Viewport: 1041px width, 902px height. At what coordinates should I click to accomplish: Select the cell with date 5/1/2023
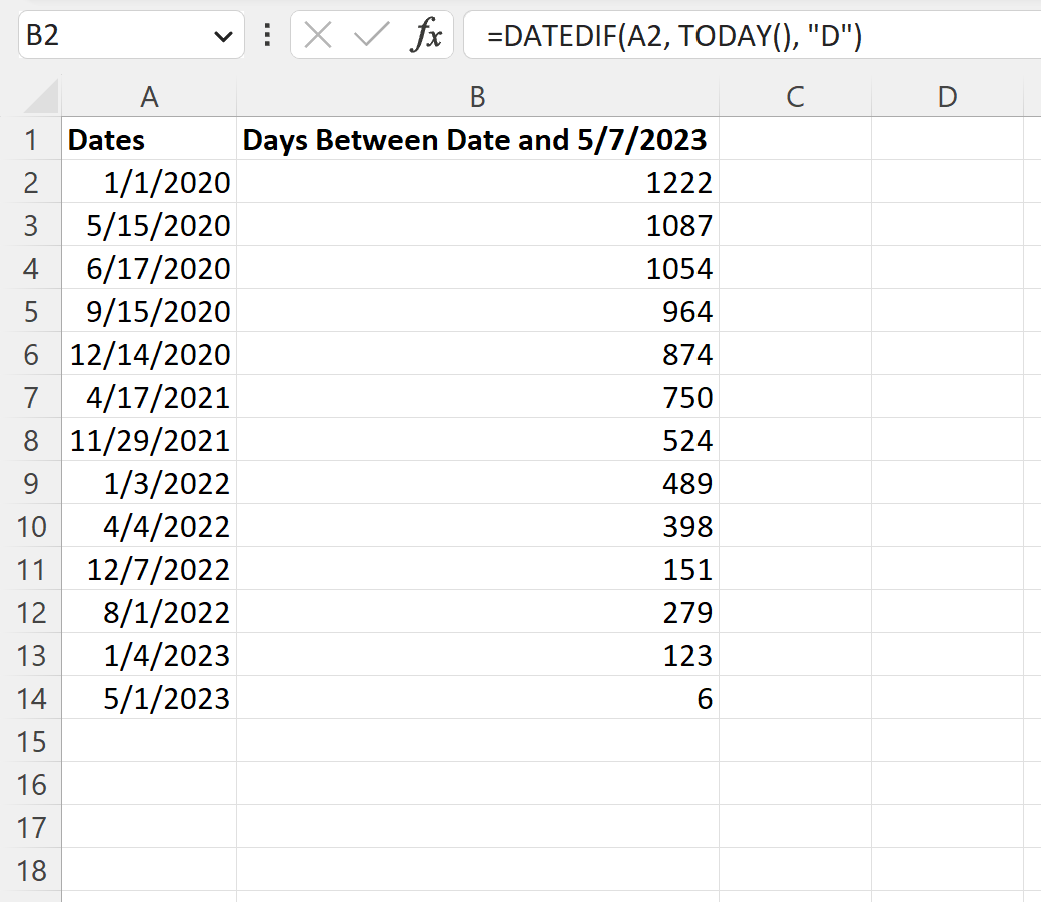coord(149,698)
